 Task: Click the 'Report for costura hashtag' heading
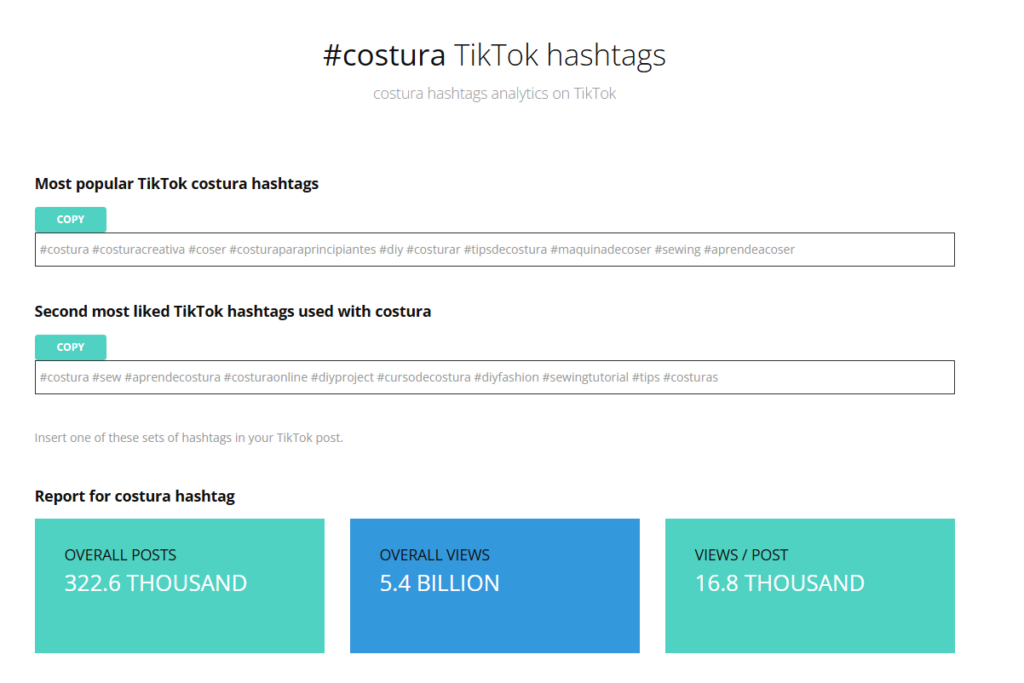pyautogui.click(x=135, y=496)
